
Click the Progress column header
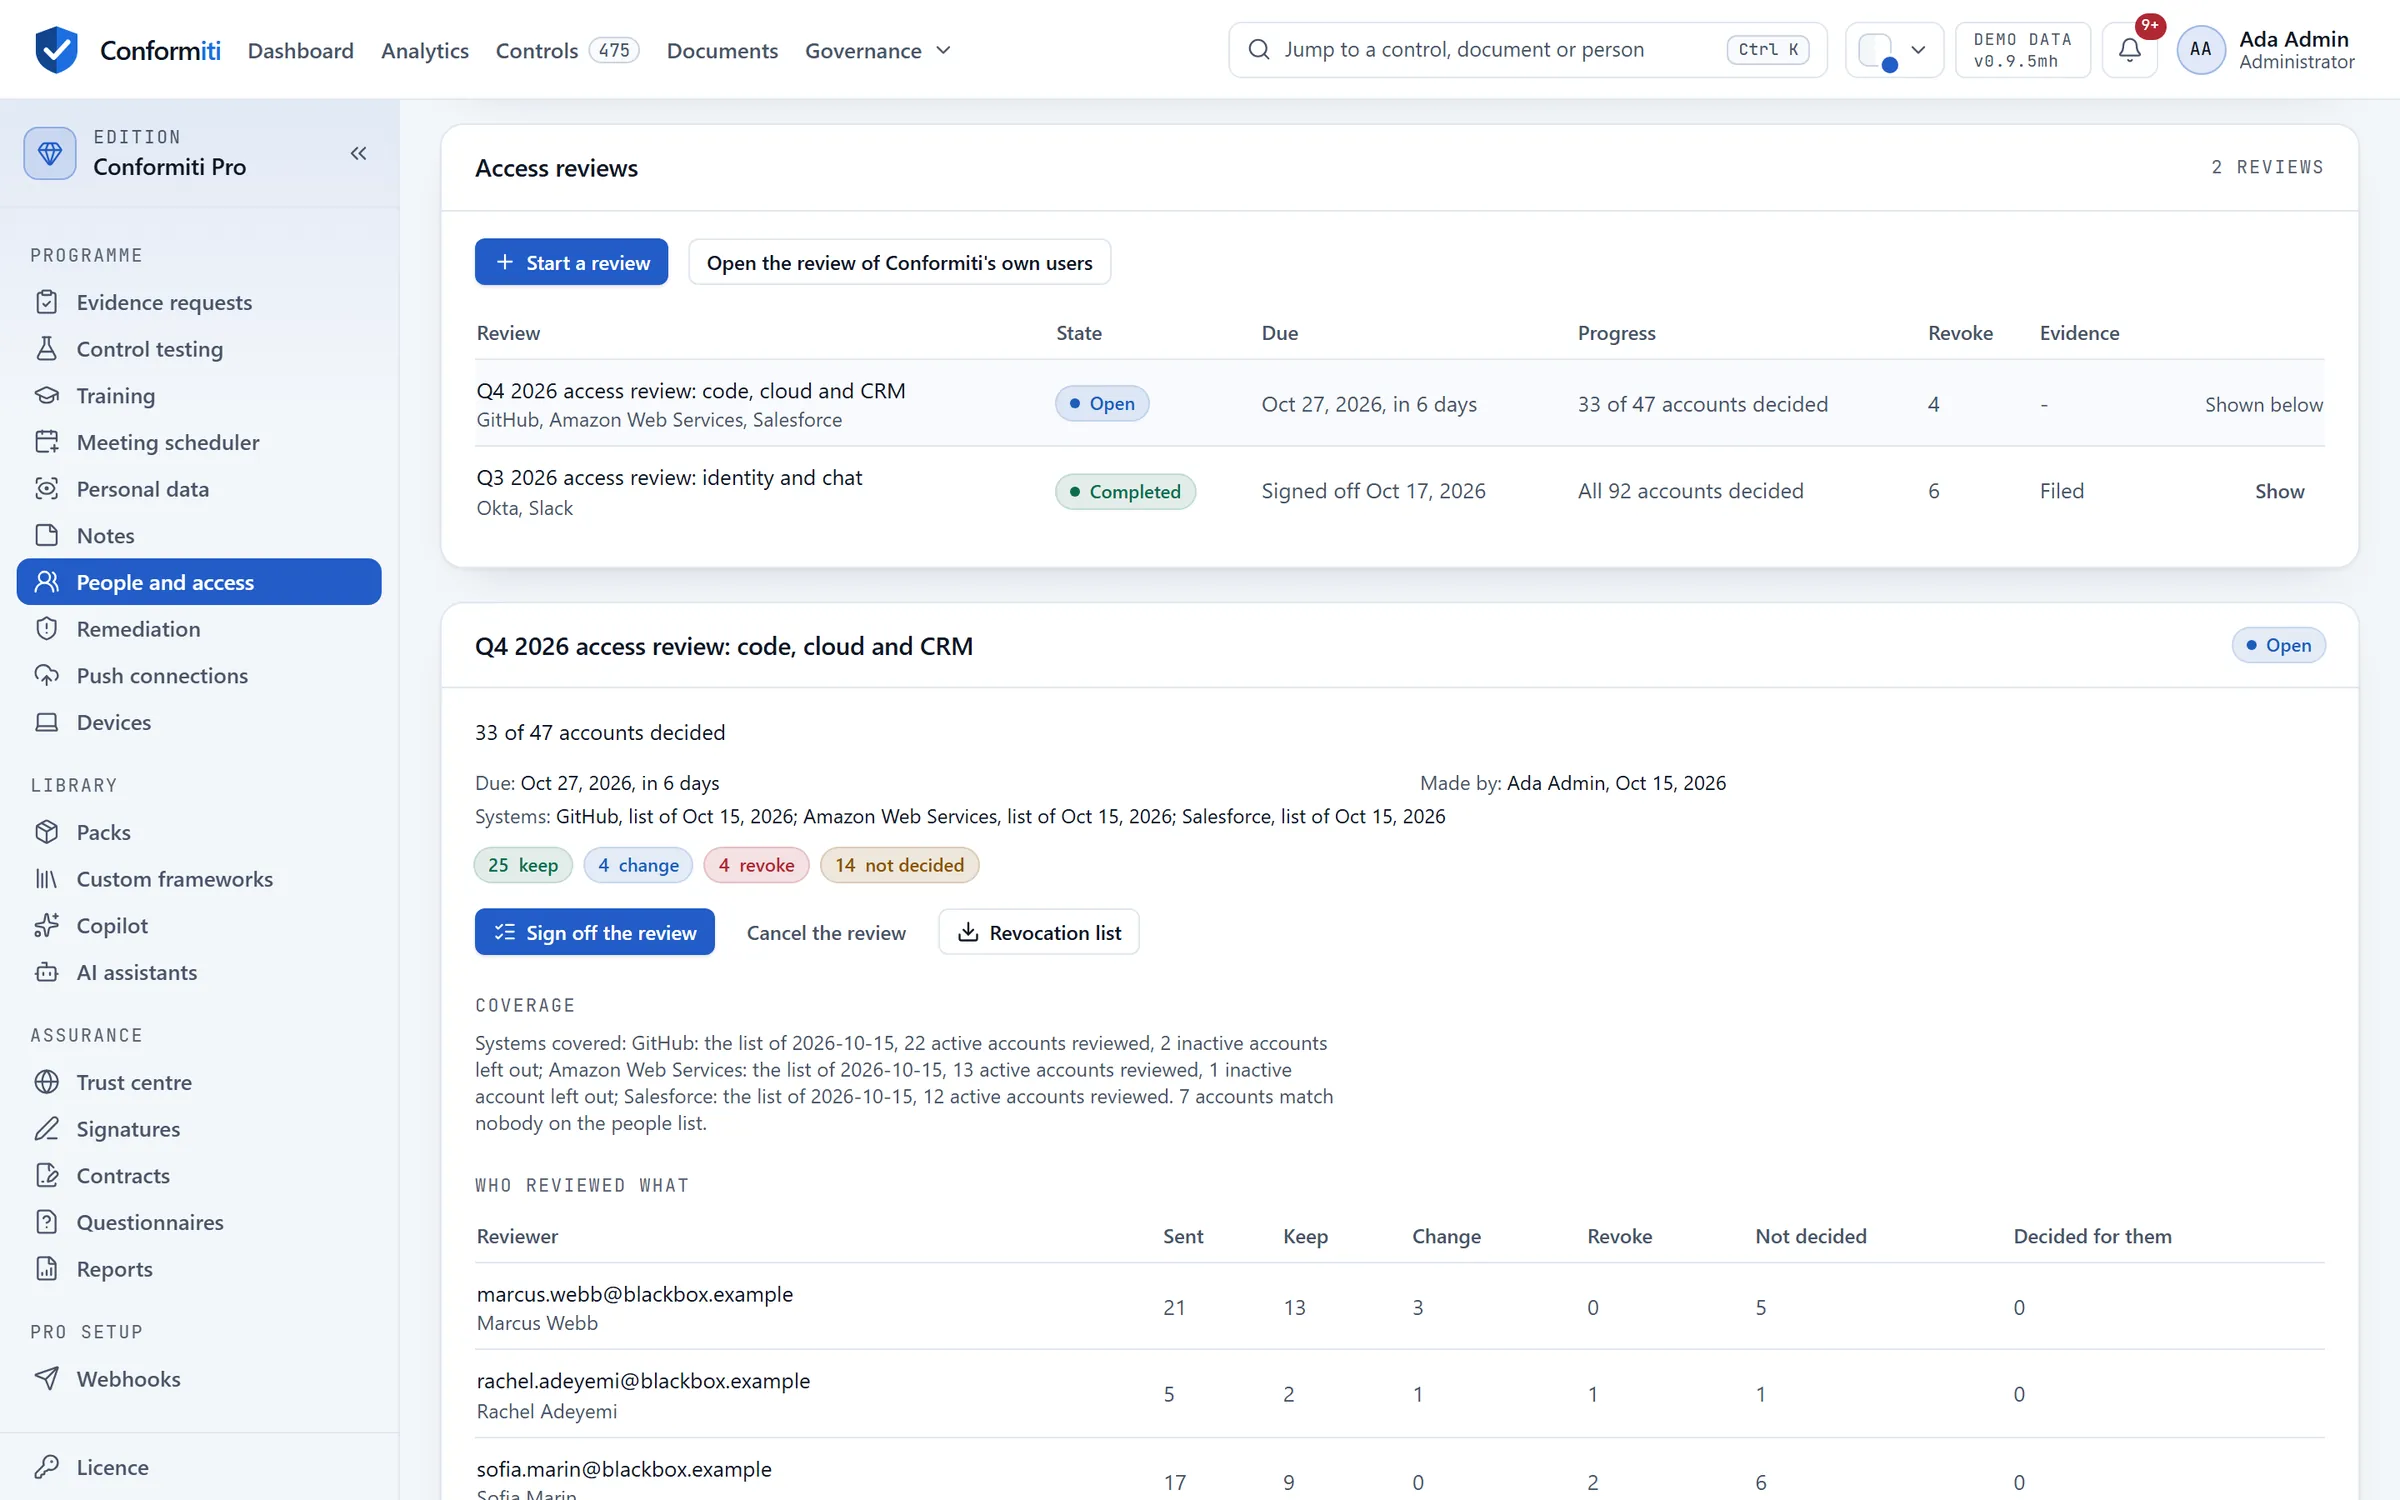click(1616, 333)
